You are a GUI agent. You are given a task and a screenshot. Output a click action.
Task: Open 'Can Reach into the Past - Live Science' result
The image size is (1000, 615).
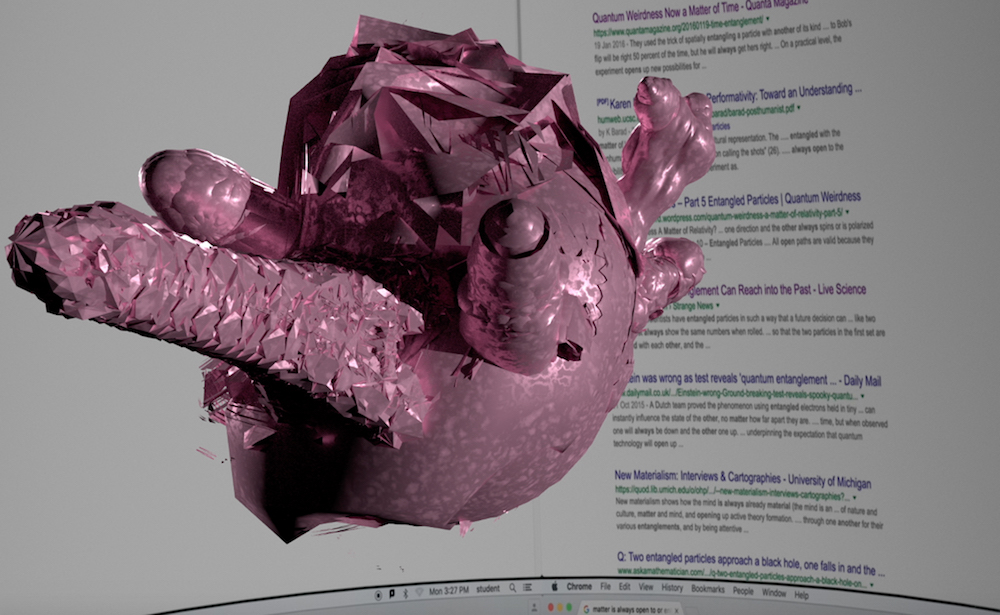[x=777, y=290]
